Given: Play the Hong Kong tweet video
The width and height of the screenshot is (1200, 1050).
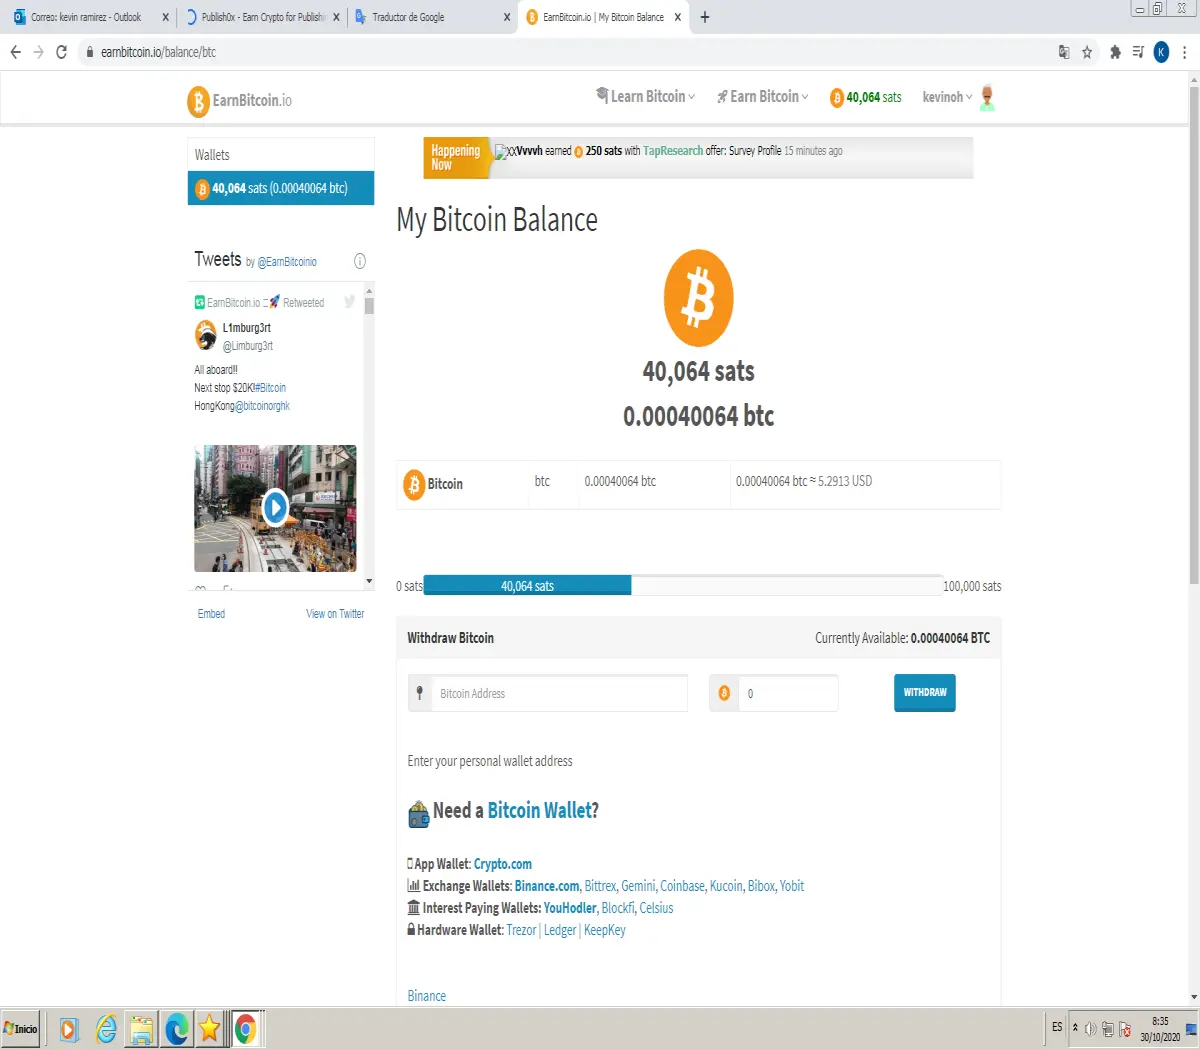Looking at the screenshot, I should [275, 508].
